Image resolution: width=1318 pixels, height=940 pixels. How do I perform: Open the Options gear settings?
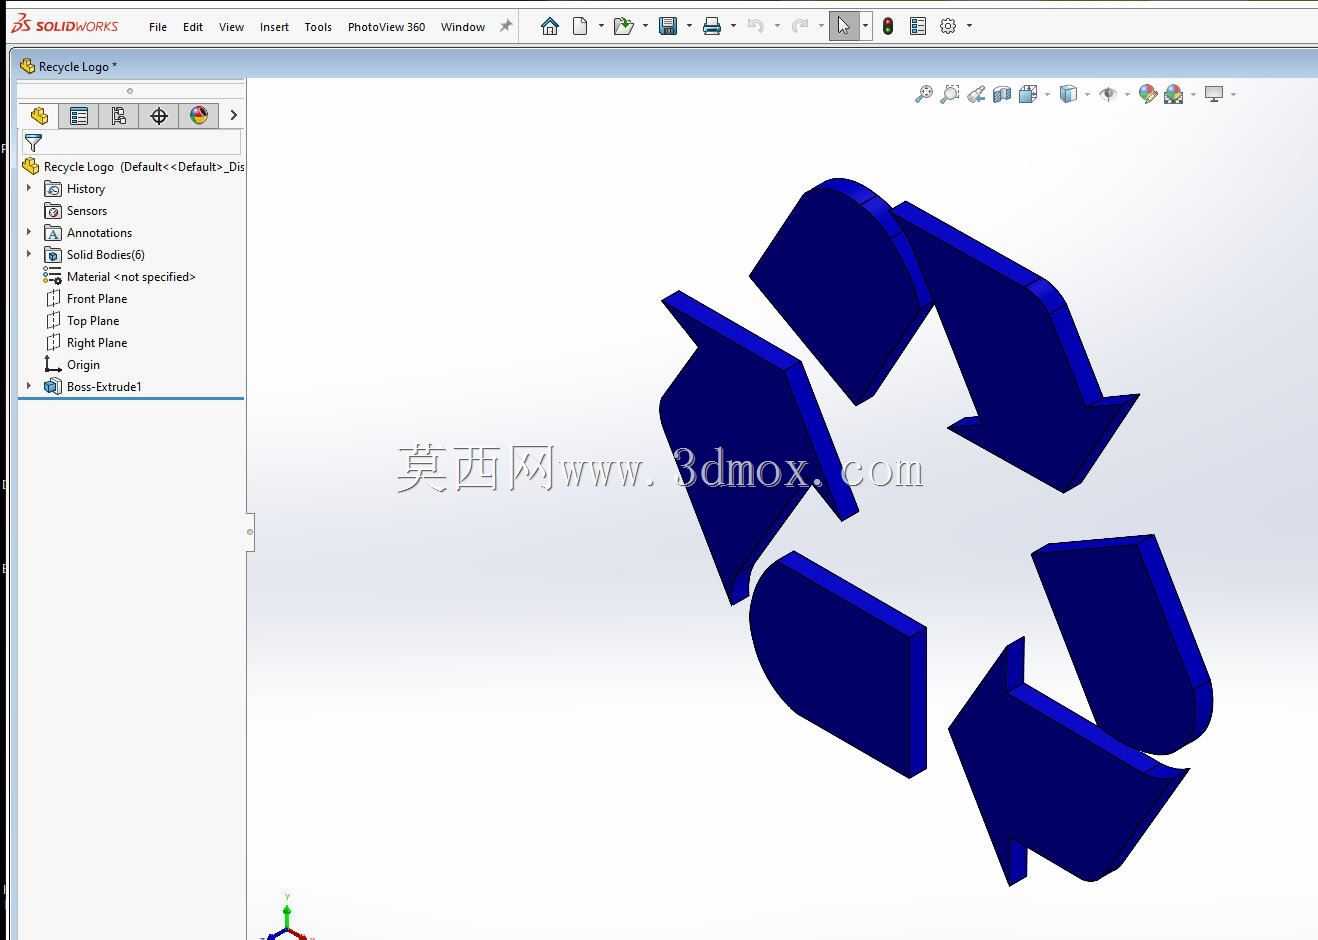[x=948, y=26]
